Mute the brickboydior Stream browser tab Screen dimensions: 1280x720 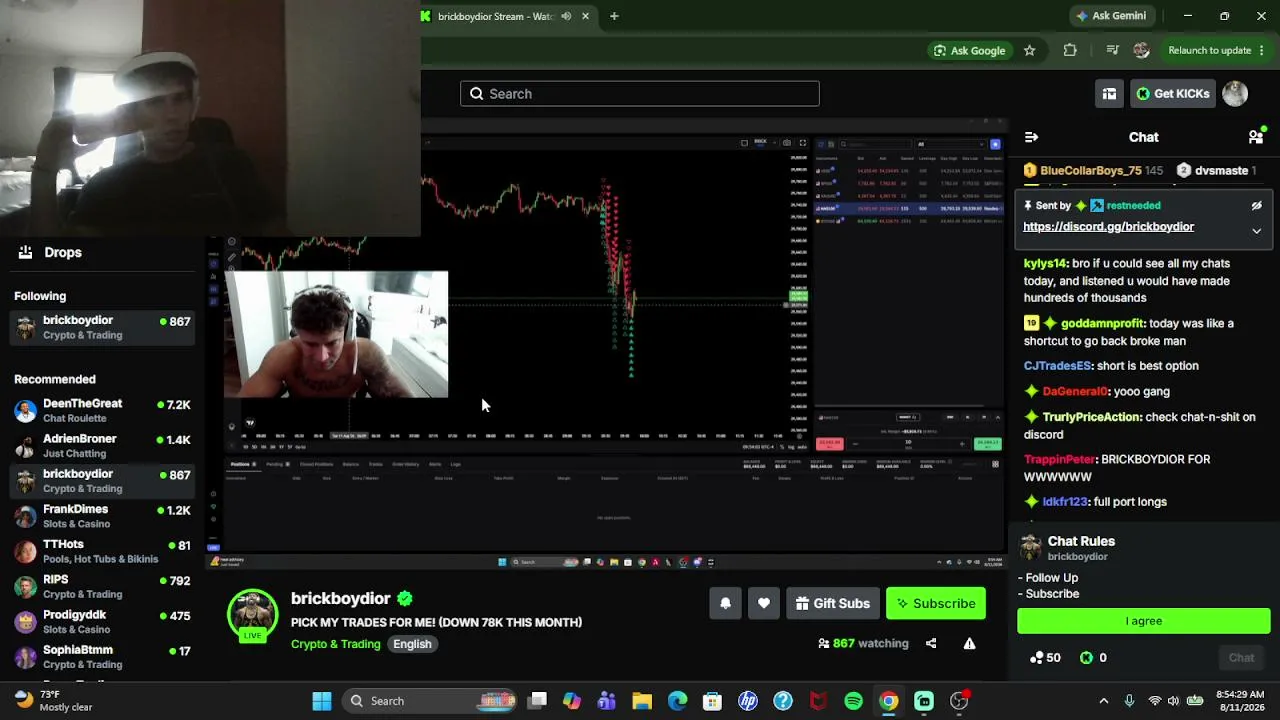pos(566,16)
